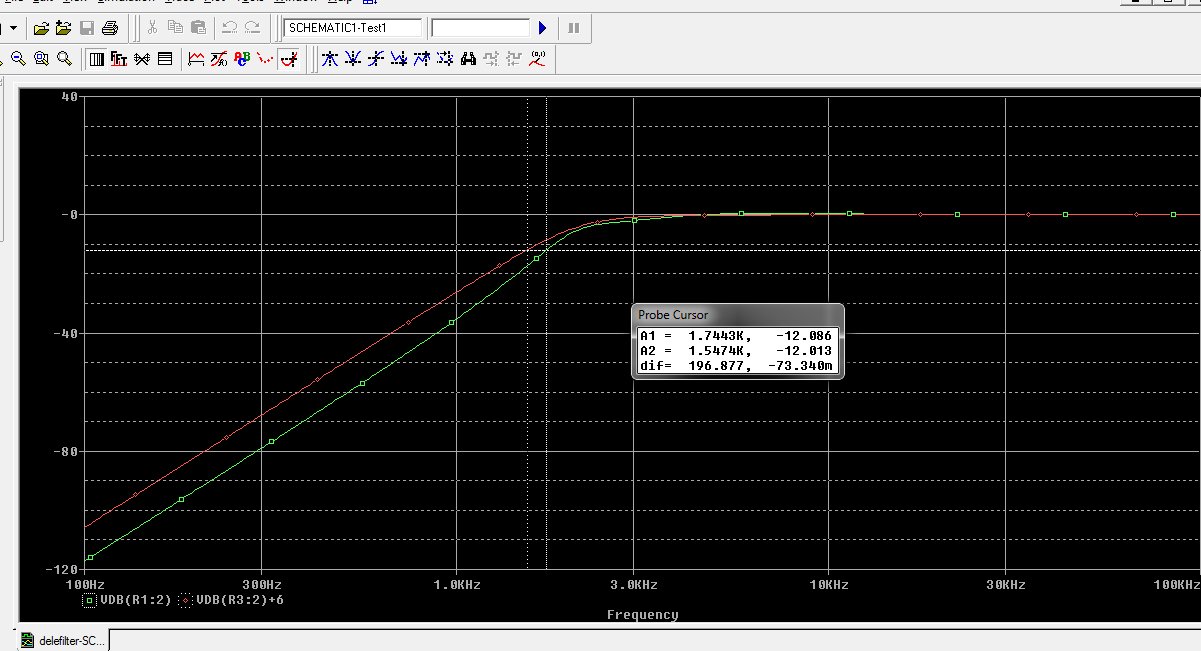Click the empty simulation progress field
The width and height of the screenshot is (1201, 651).
480,28
